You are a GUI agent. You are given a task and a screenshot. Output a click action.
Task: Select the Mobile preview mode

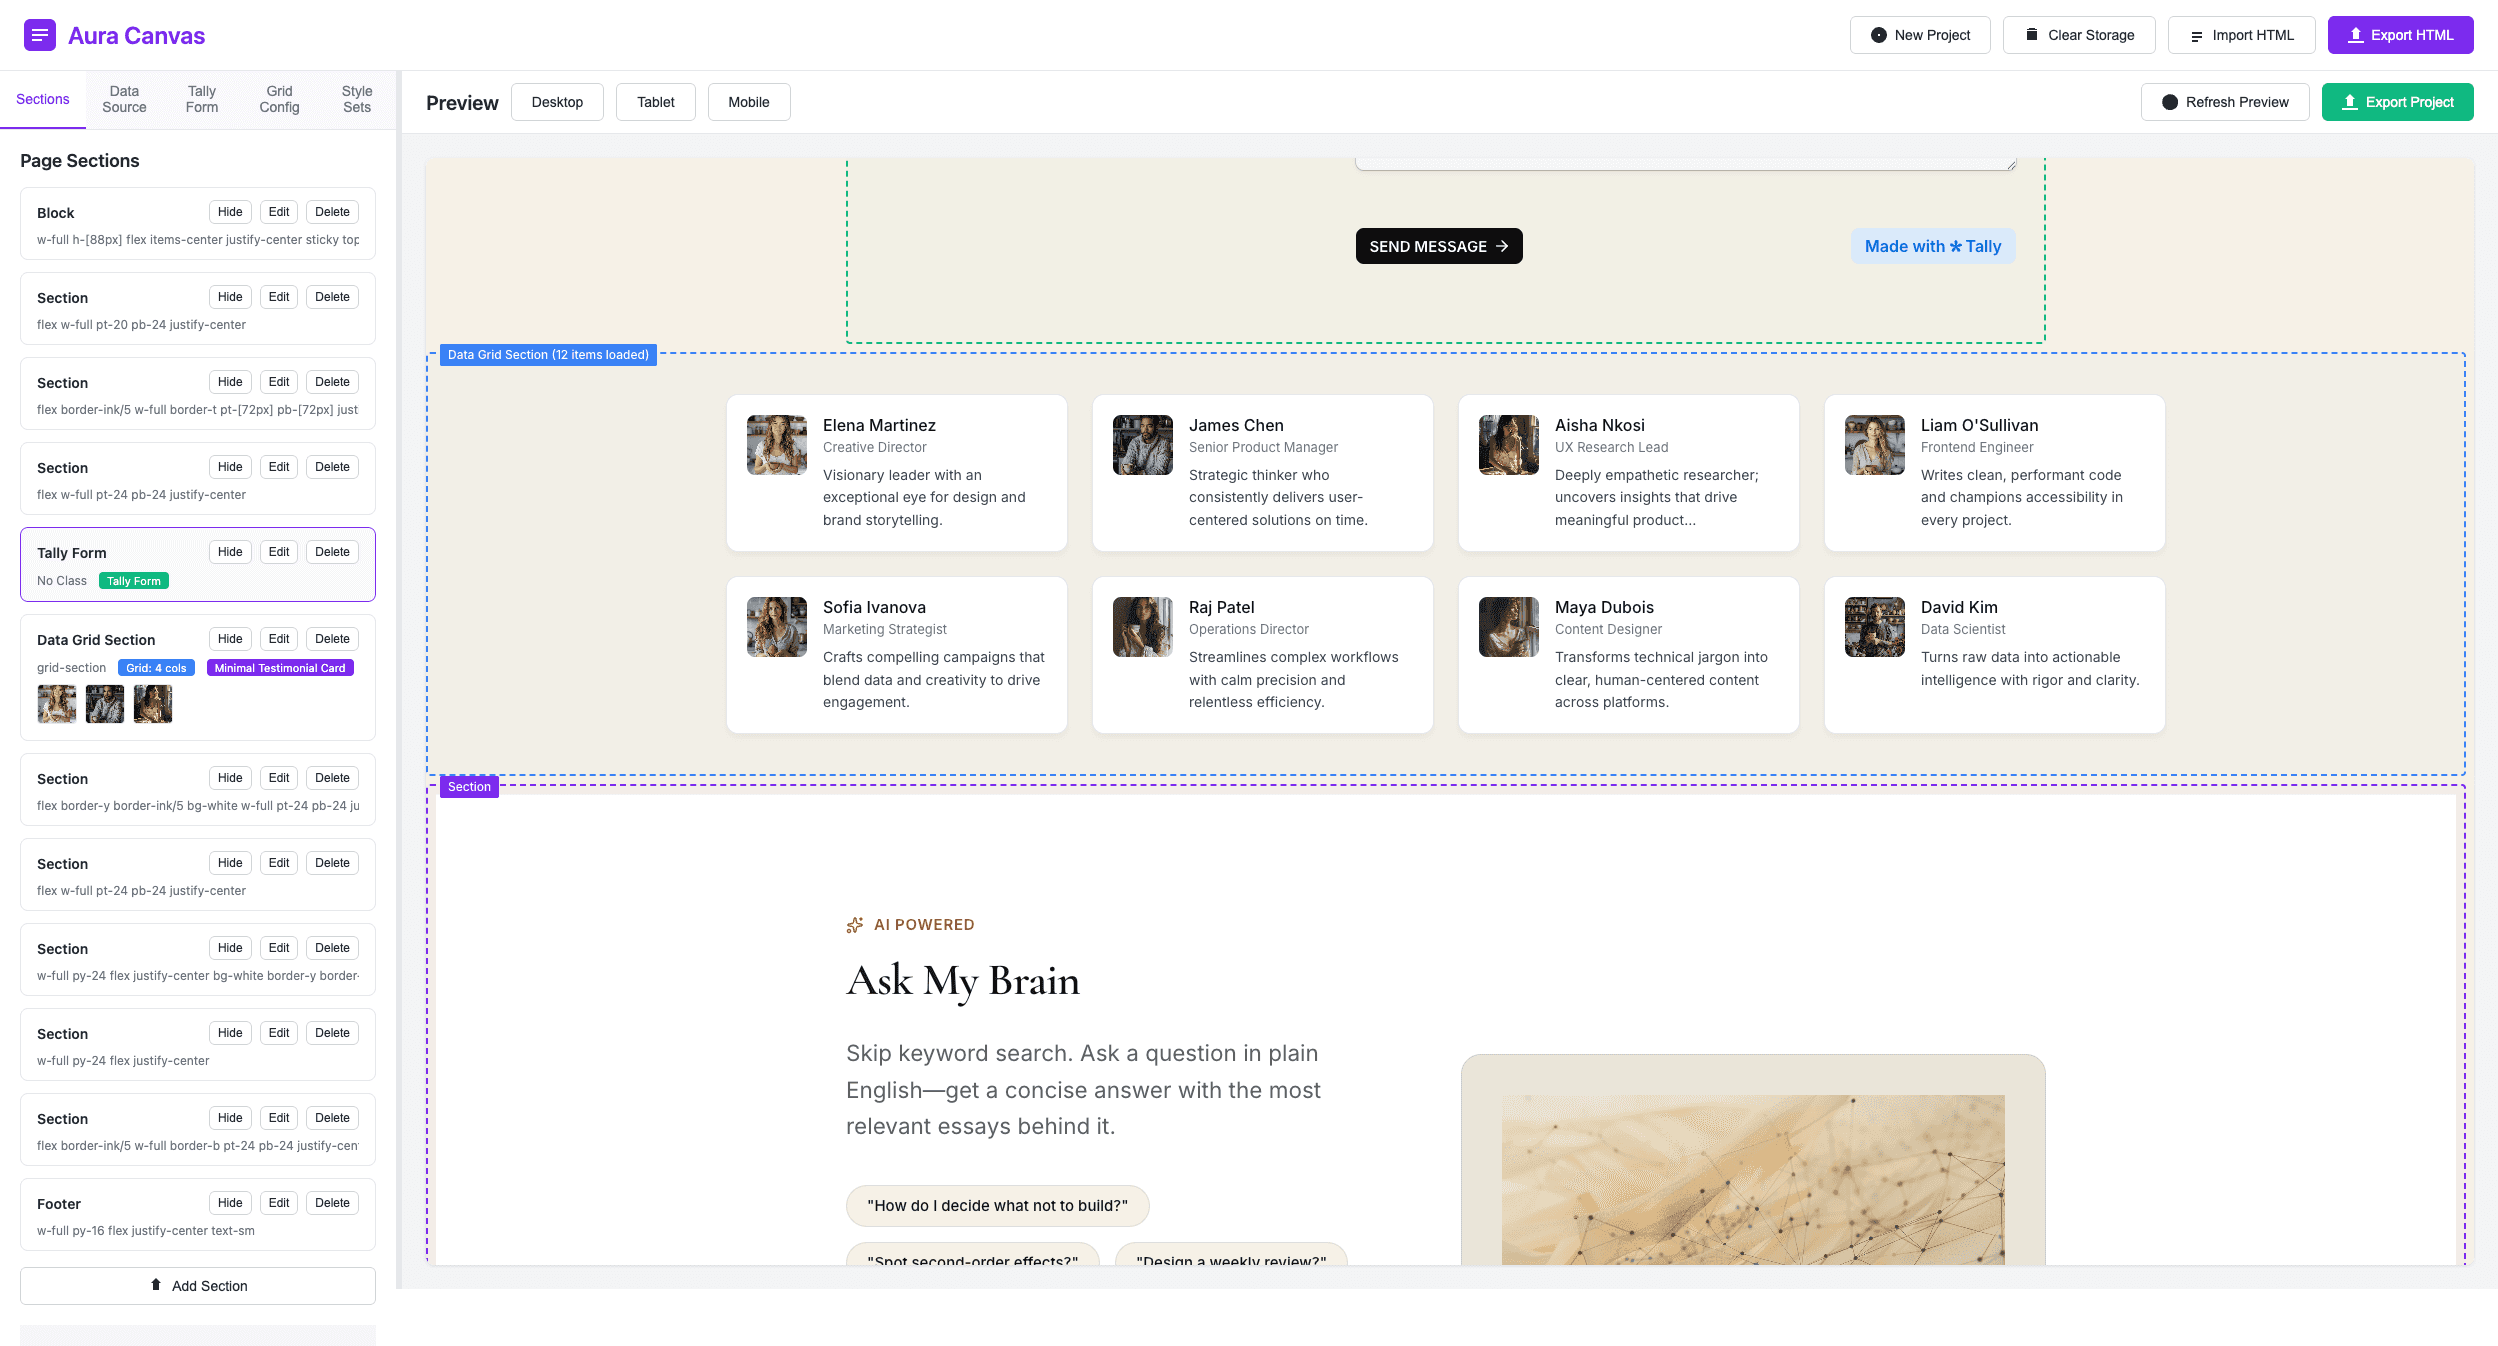pyautogui.click(x=748, y=102)
